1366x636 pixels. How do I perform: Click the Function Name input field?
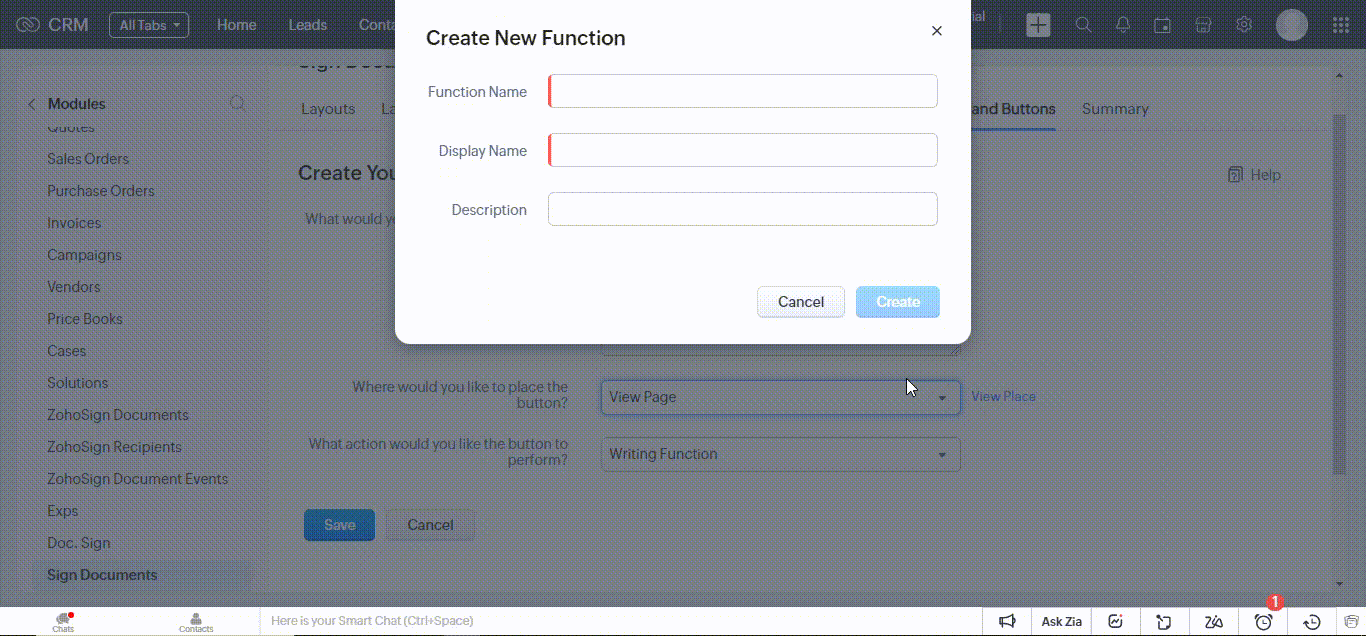point(742,90)
